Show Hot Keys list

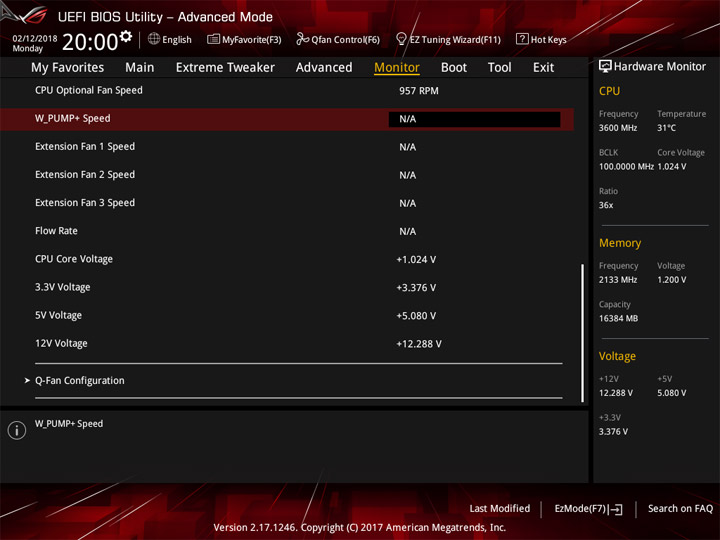(x=549, y=39)
